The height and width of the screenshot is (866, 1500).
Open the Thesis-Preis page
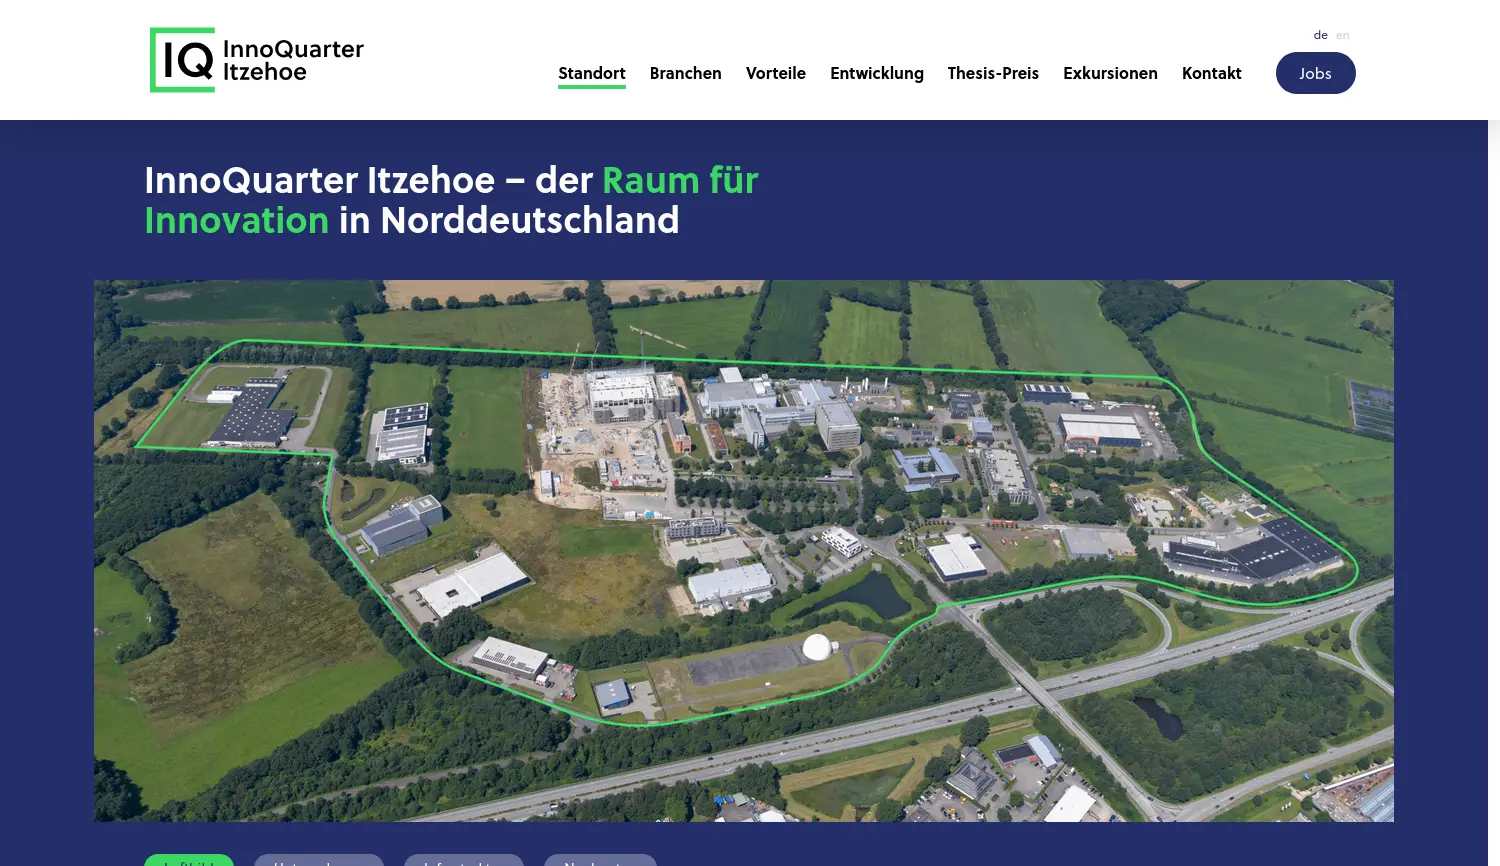point(993,72)
